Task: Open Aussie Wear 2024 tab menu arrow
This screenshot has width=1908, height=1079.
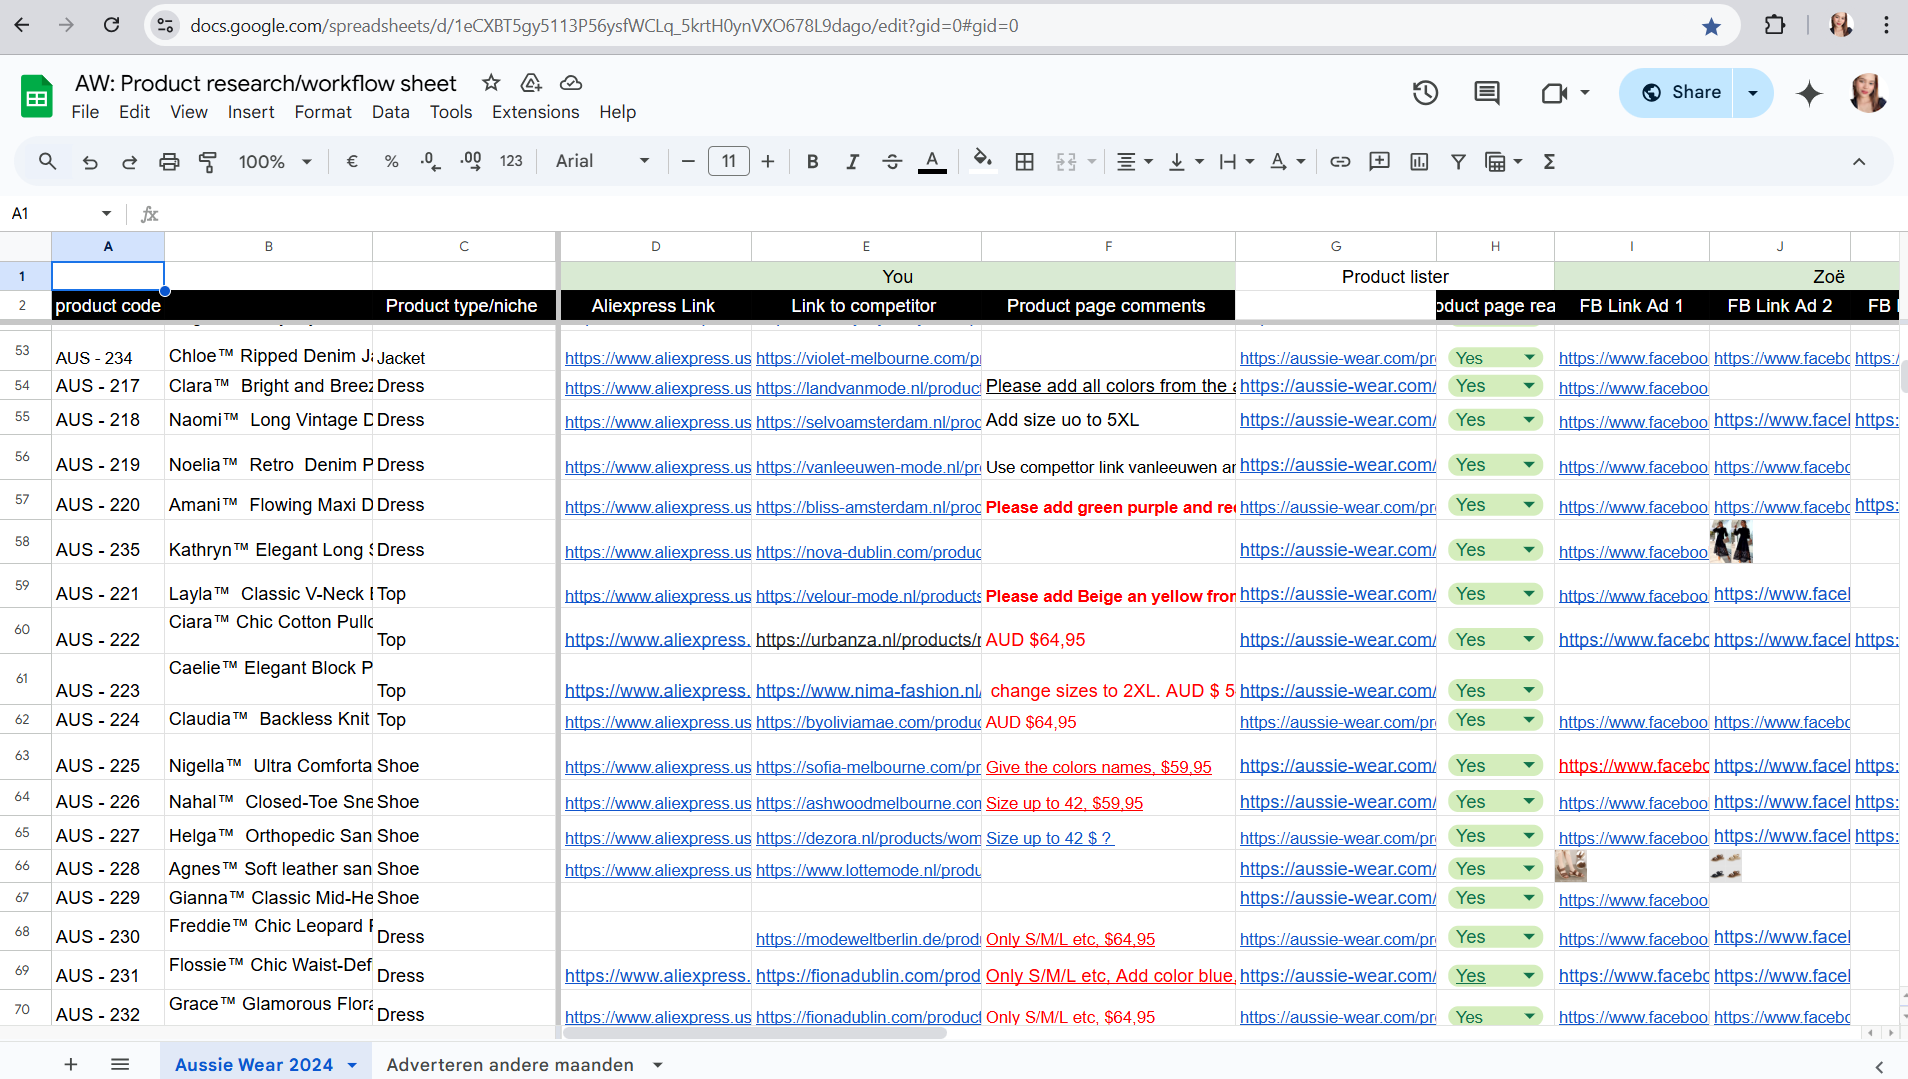Action: click(352, 1065)
